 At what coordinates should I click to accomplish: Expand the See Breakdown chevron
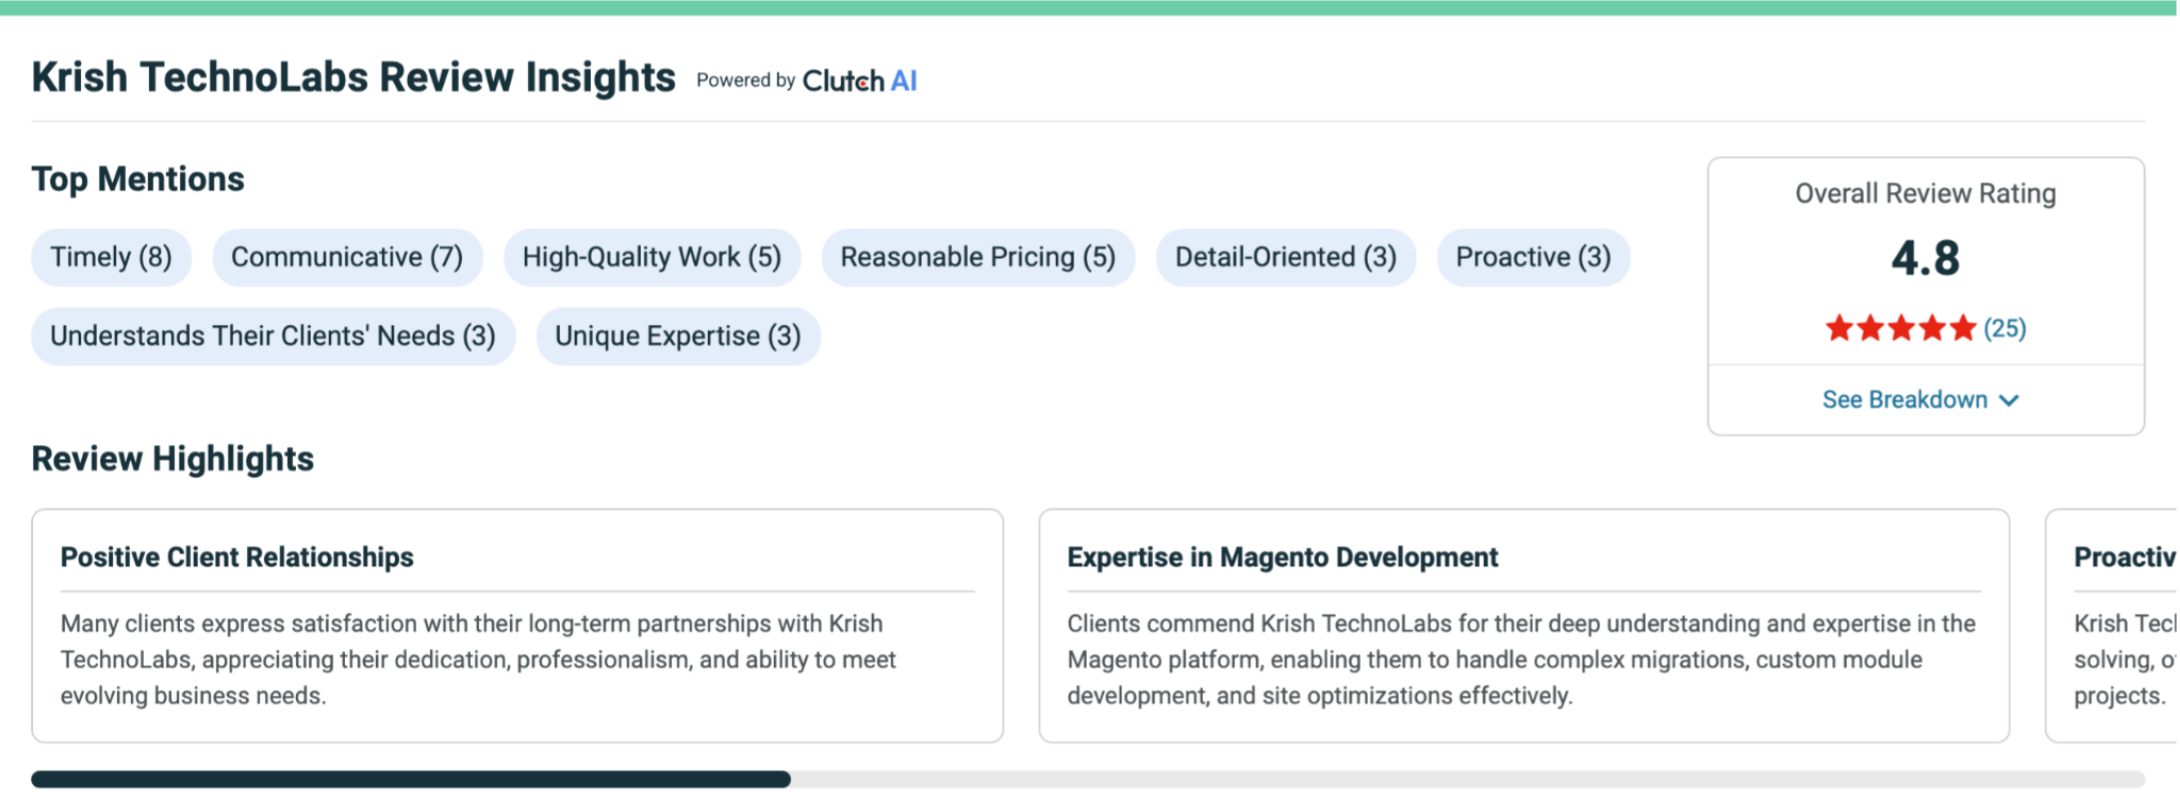pos(2009,400)
